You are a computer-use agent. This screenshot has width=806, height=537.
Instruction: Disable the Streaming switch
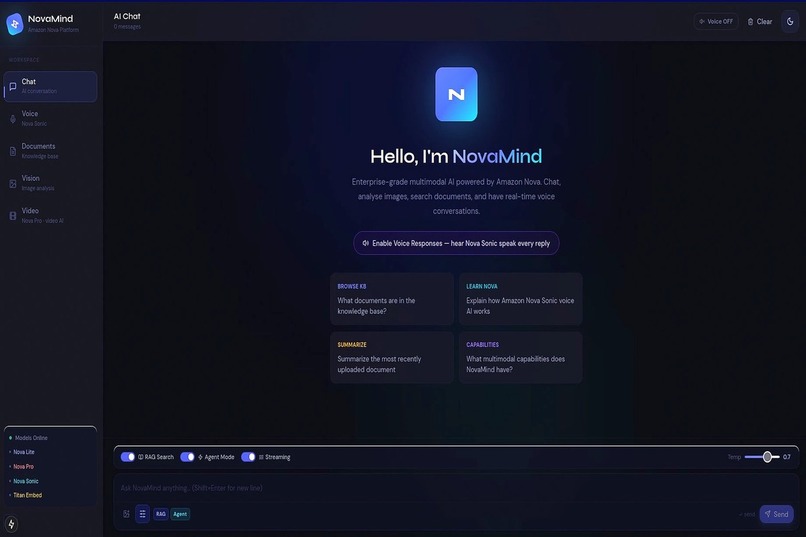pos(248,457)
